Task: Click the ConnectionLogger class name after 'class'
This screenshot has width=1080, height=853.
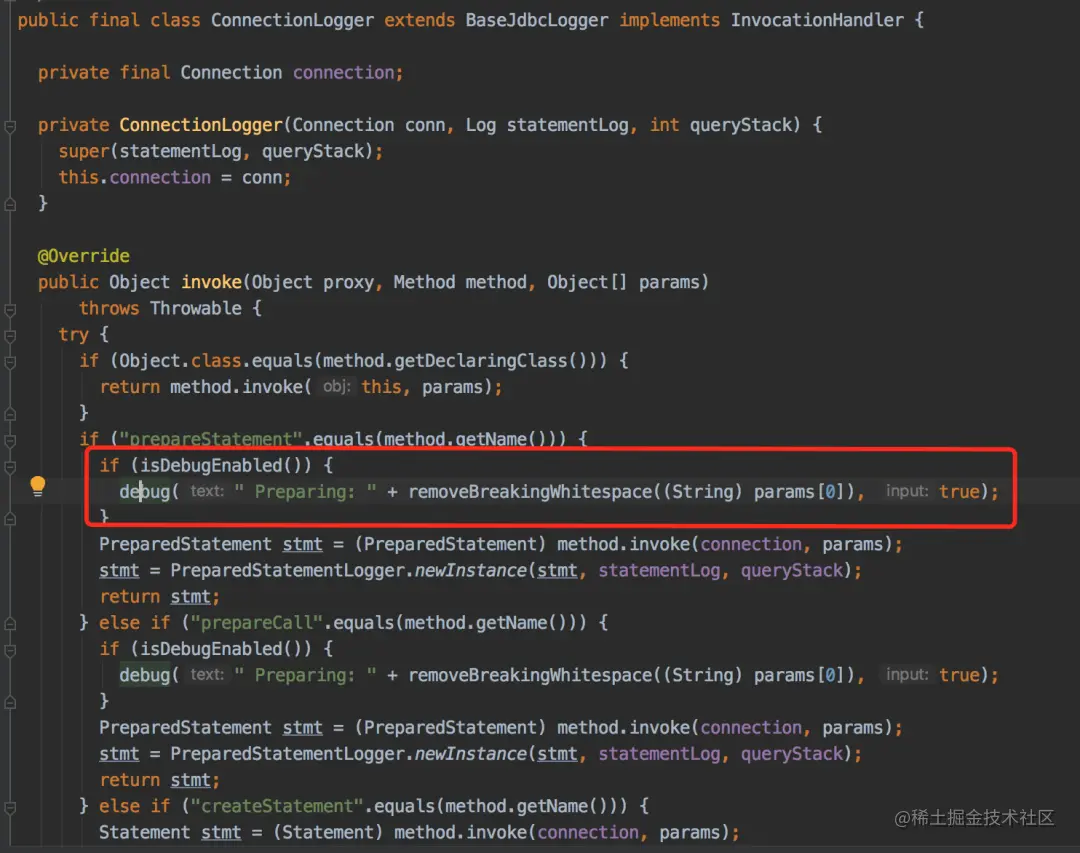Action: point(292,20)
